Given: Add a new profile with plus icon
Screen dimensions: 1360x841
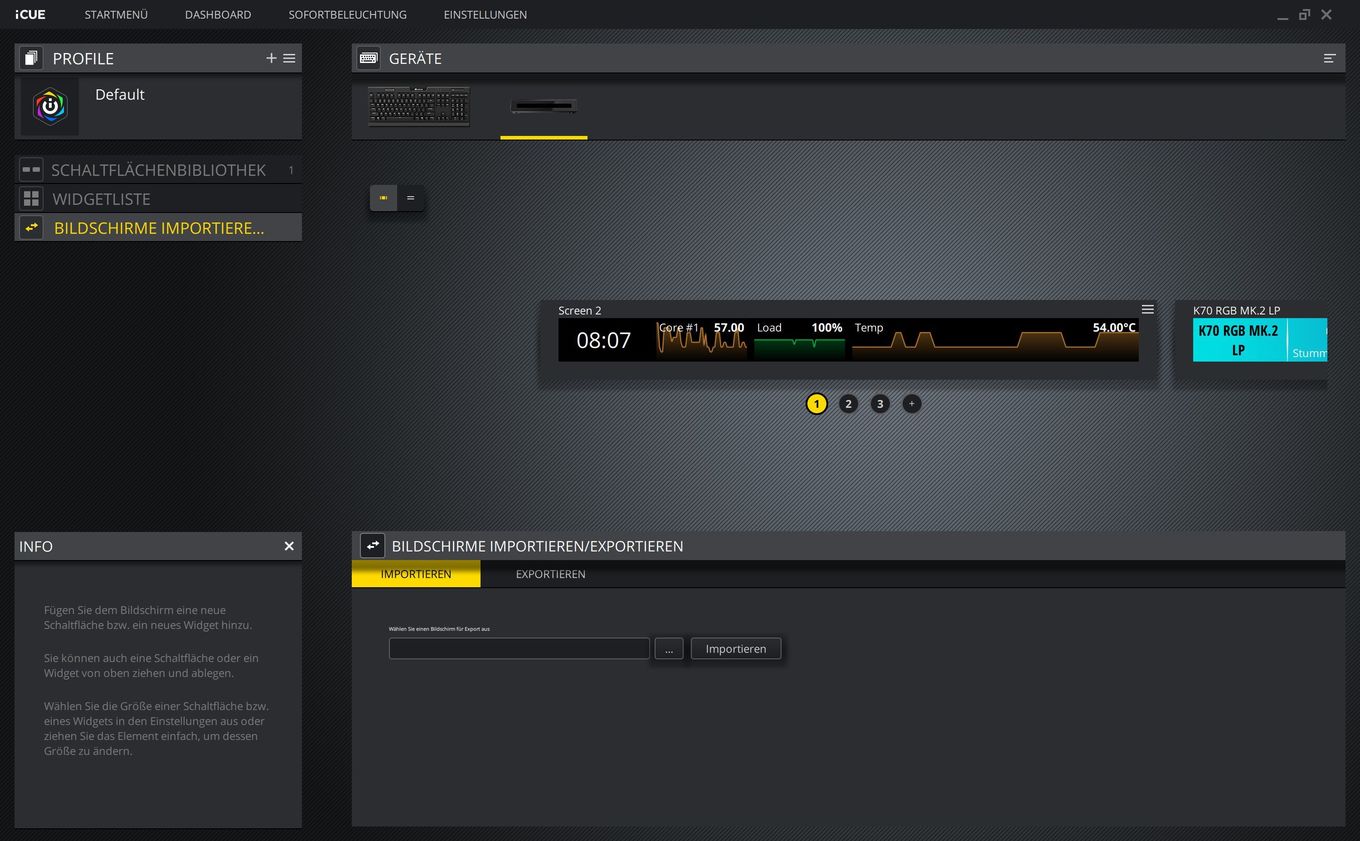Looking at the screenshot, I should [x=271, y=58].
